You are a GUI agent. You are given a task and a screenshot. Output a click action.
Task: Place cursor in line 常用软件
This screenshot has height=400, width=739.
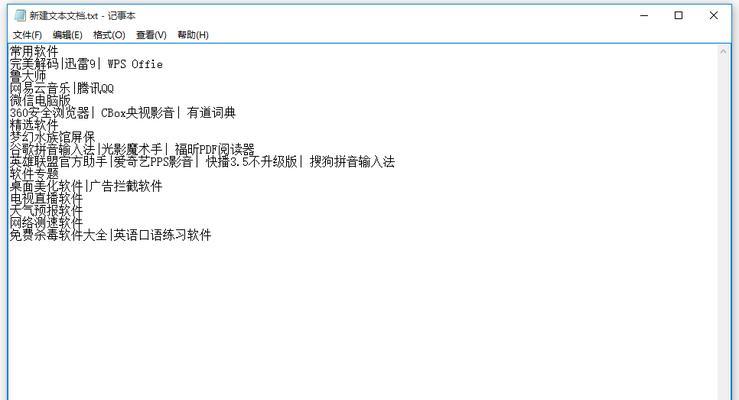click(x=34, y=51)
